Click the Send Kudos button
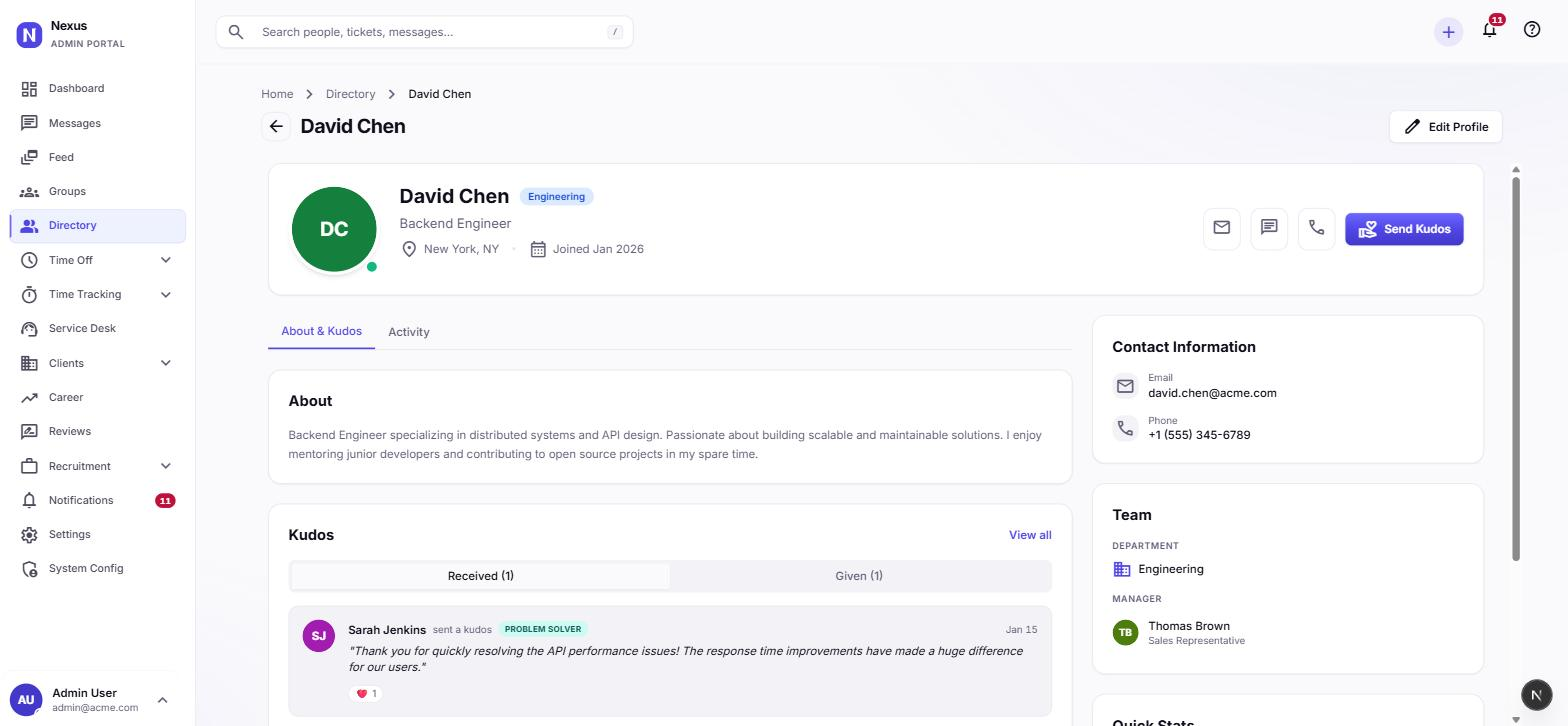This screenshot has width=1568, height=726. click(x=1404, y=229)
